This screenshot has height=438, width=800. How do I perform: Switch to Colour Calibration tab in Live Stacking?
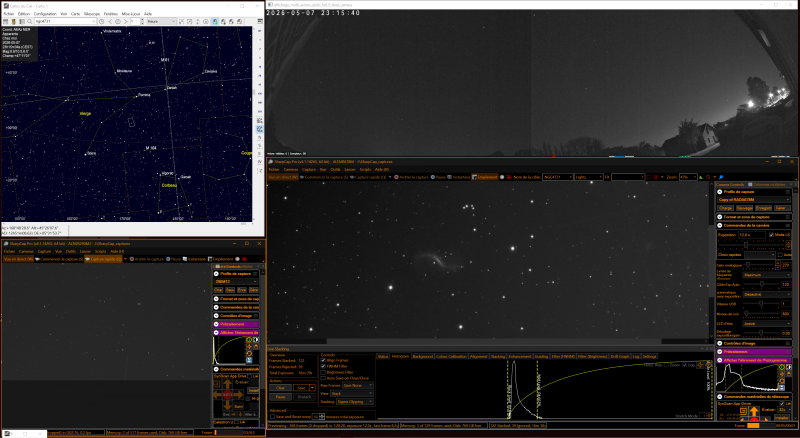pyautogui.click(x=451, y=356)
